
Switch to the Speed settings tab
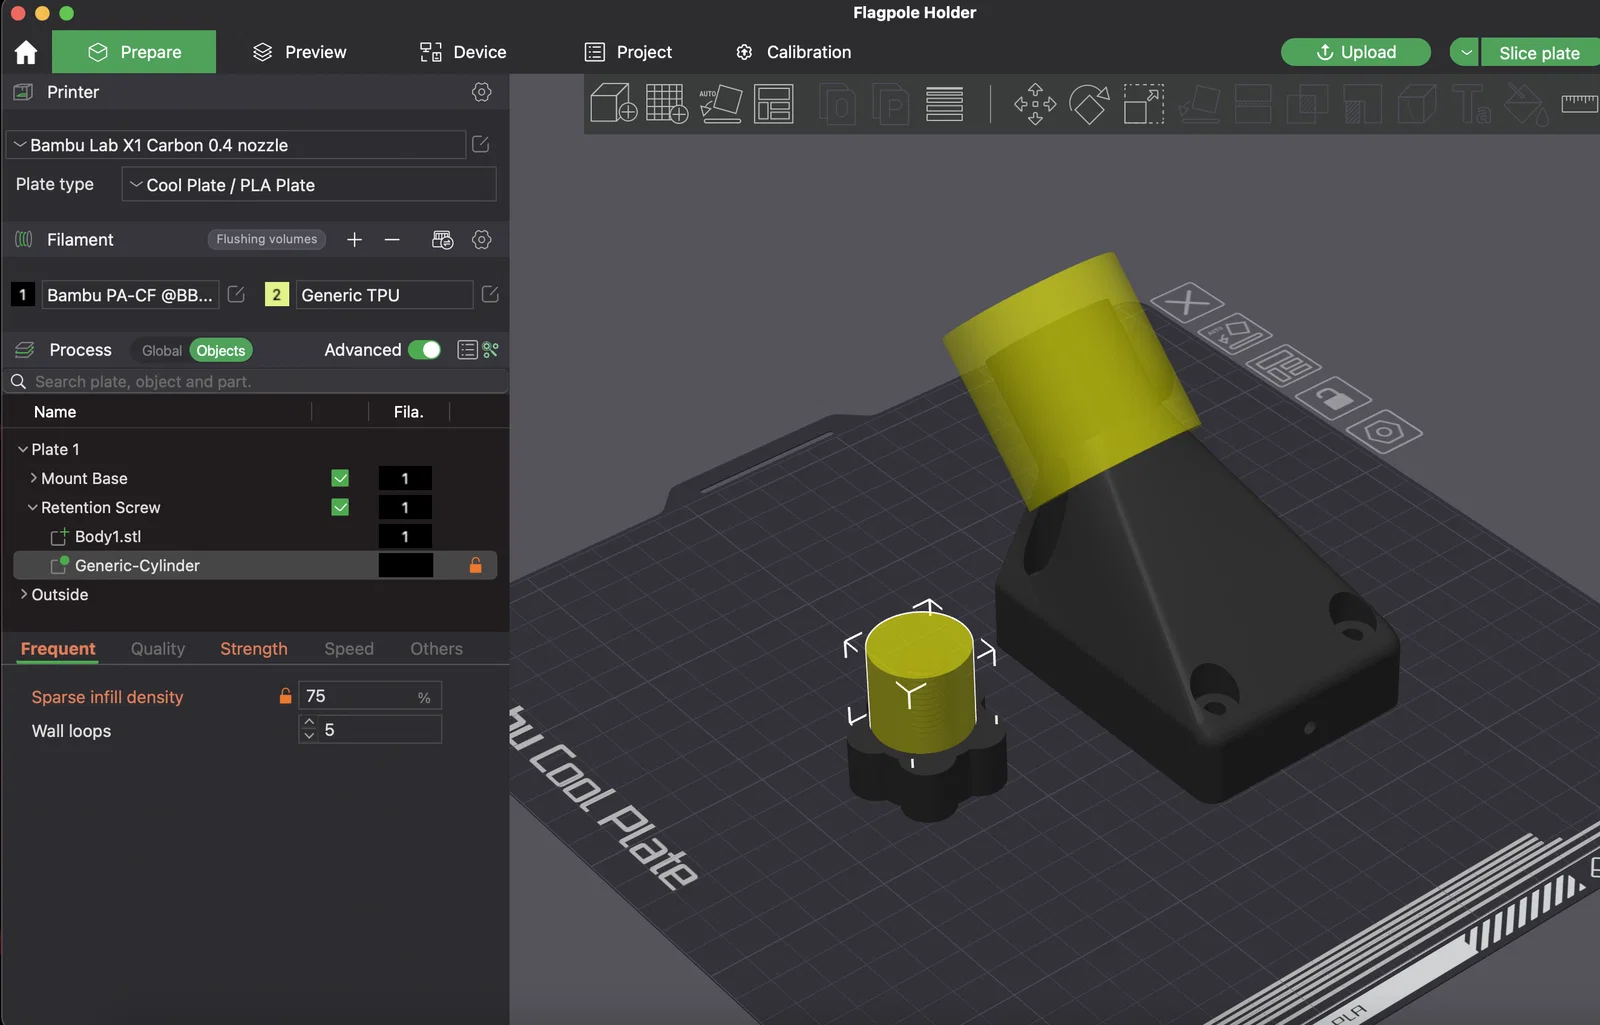click(x=349, y=649)
